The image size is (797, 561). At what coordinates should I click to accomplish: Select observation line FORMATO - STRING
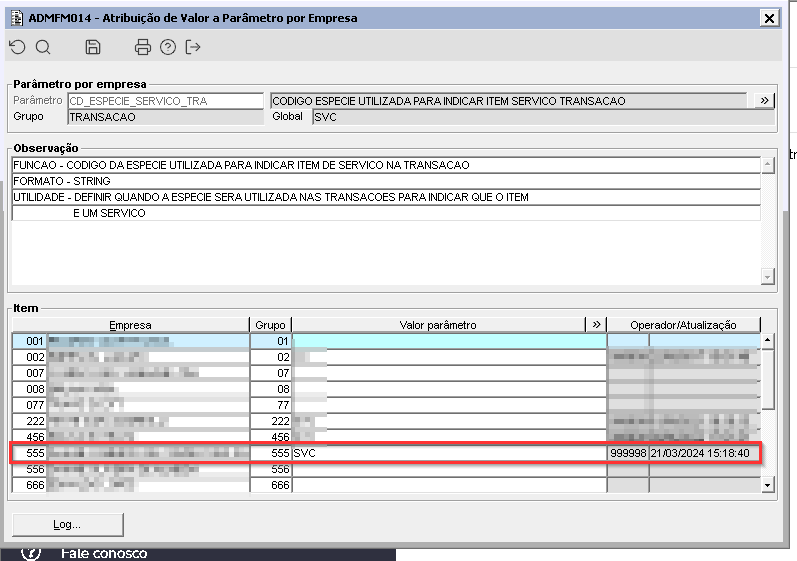pos(386,181)
